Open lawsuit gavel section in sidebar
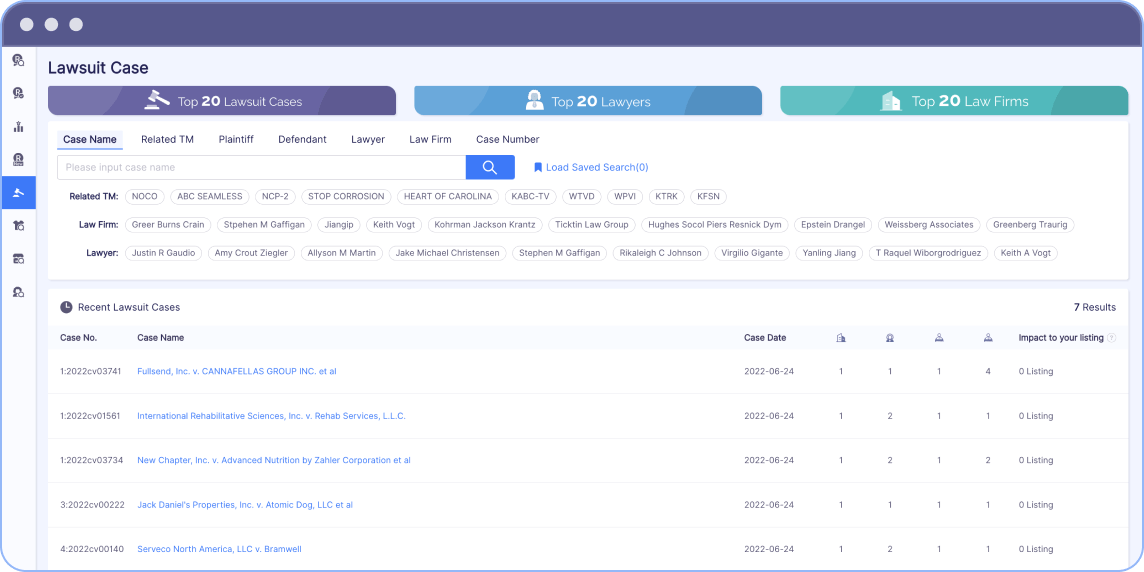Screen dimensions: 1144x572 18,193
